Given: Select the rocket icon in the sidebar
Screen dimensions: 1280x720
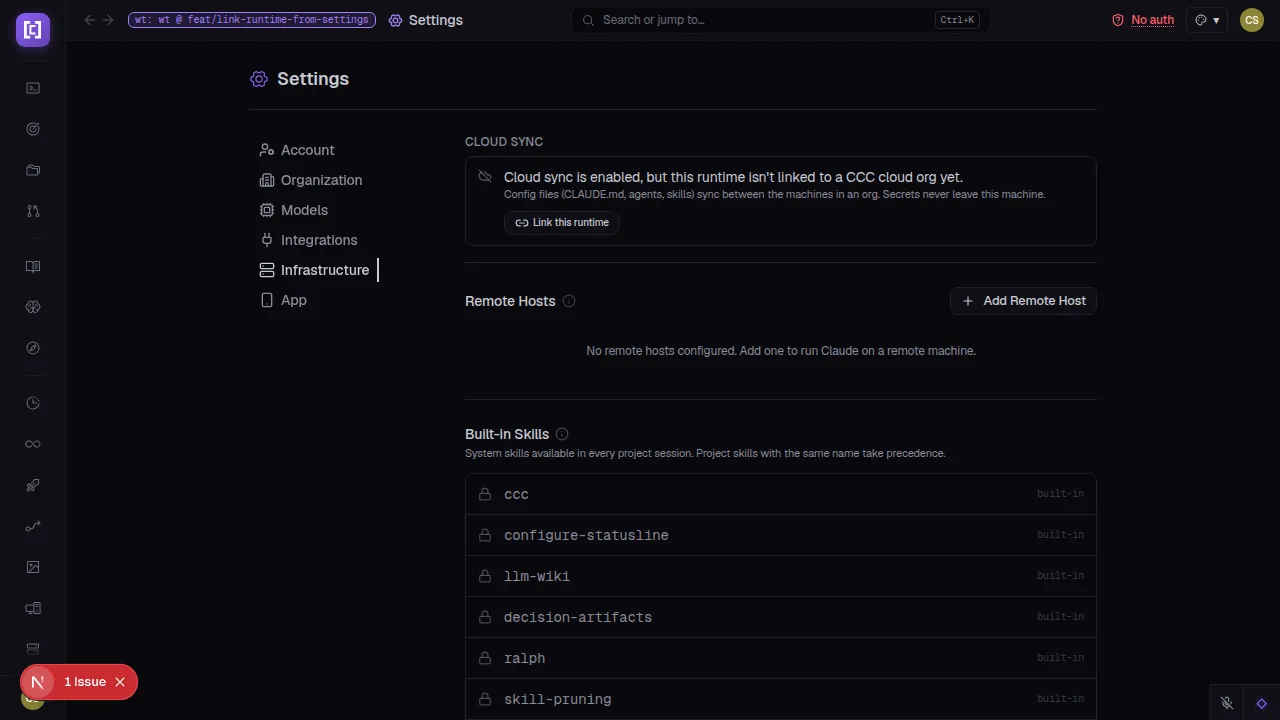Looking at the screenshot, I should pyautogui.click(x=33, y=485).
